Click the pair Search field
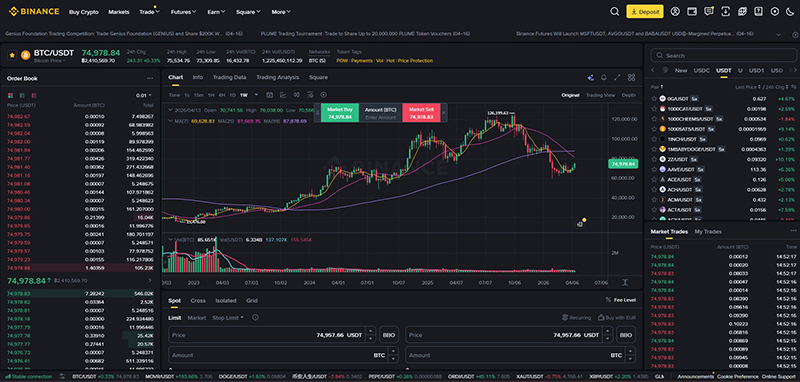This screenshot has width=800, height=382. [723, 55]
